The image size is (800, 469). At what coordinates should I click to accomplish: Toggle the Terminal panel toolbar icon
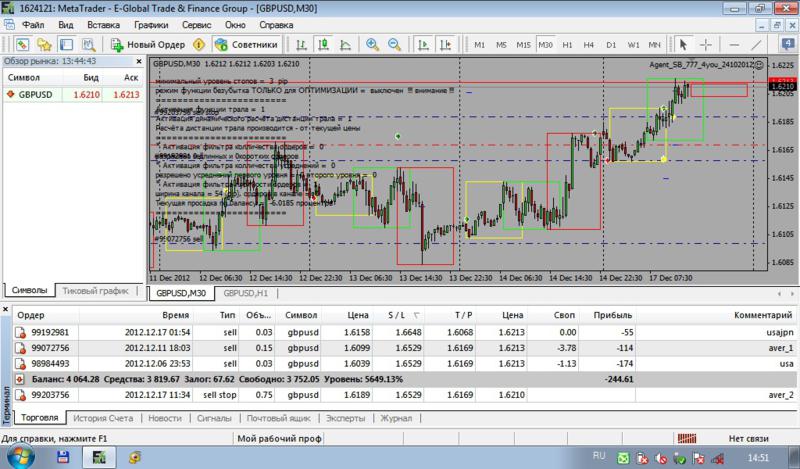[x=66, y=44]
